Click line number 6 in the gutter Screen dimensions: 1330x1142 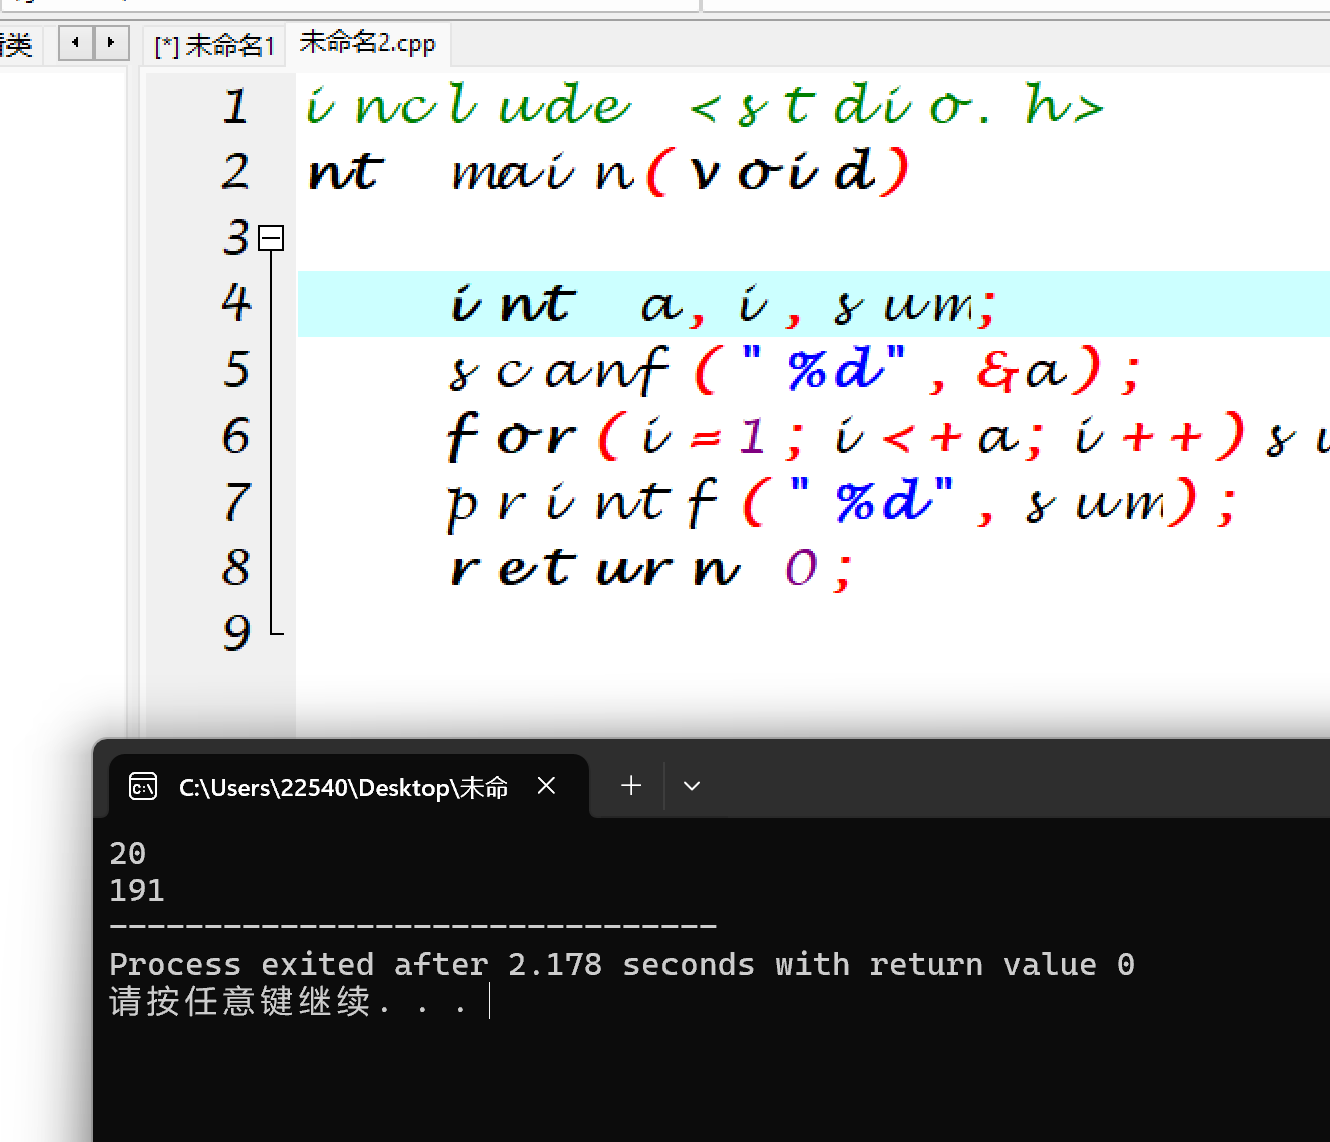(x=236, y=435)
